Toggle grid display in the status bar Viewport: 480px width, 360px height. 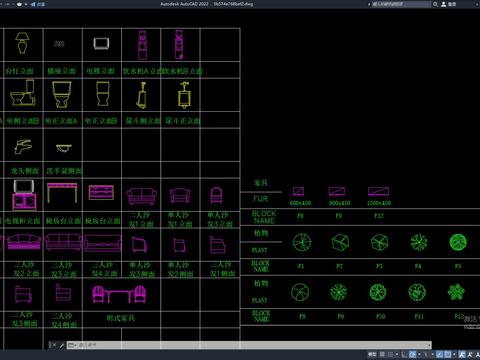click(382, 354)
